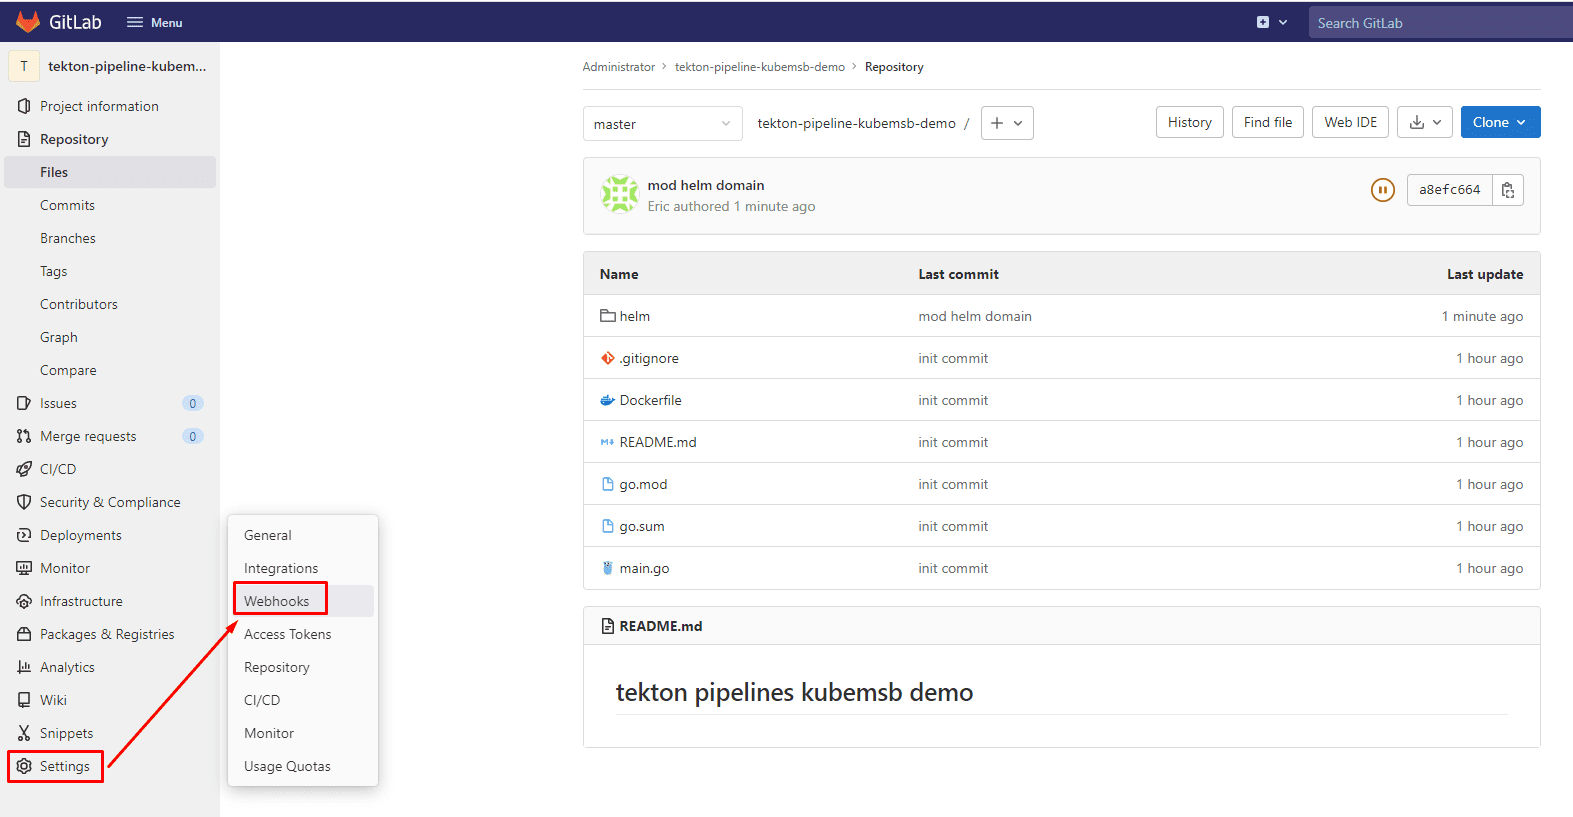This screenshot has width=1573, height=817.
Task: Click the Wiki icon in the sidebar
Action: click(24, 700)
